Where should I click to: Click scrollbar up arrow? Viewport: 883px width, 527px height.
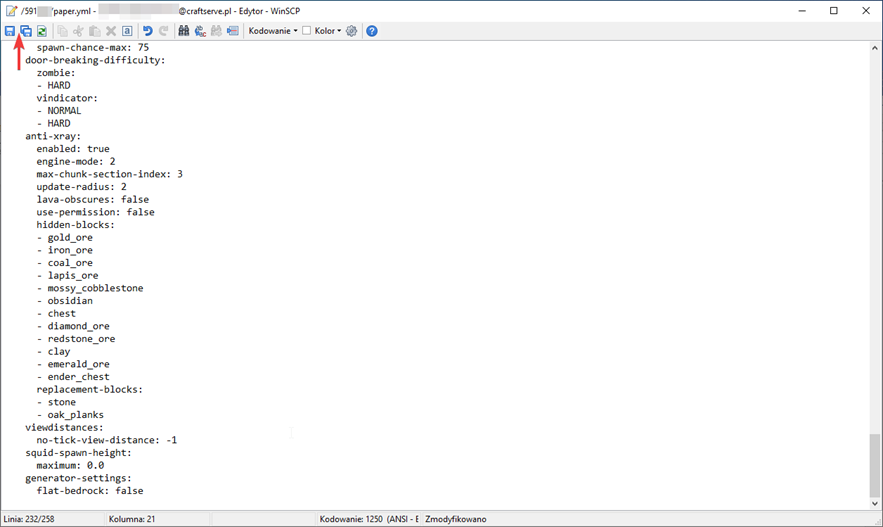click(875, 46)
